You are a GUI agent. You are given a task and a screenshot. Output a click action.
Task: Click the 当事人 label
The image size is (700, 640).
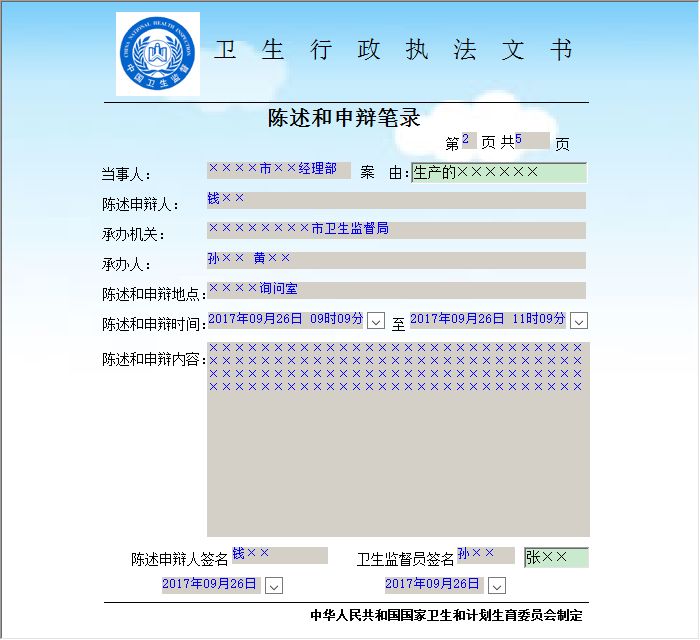click(126, 174)
